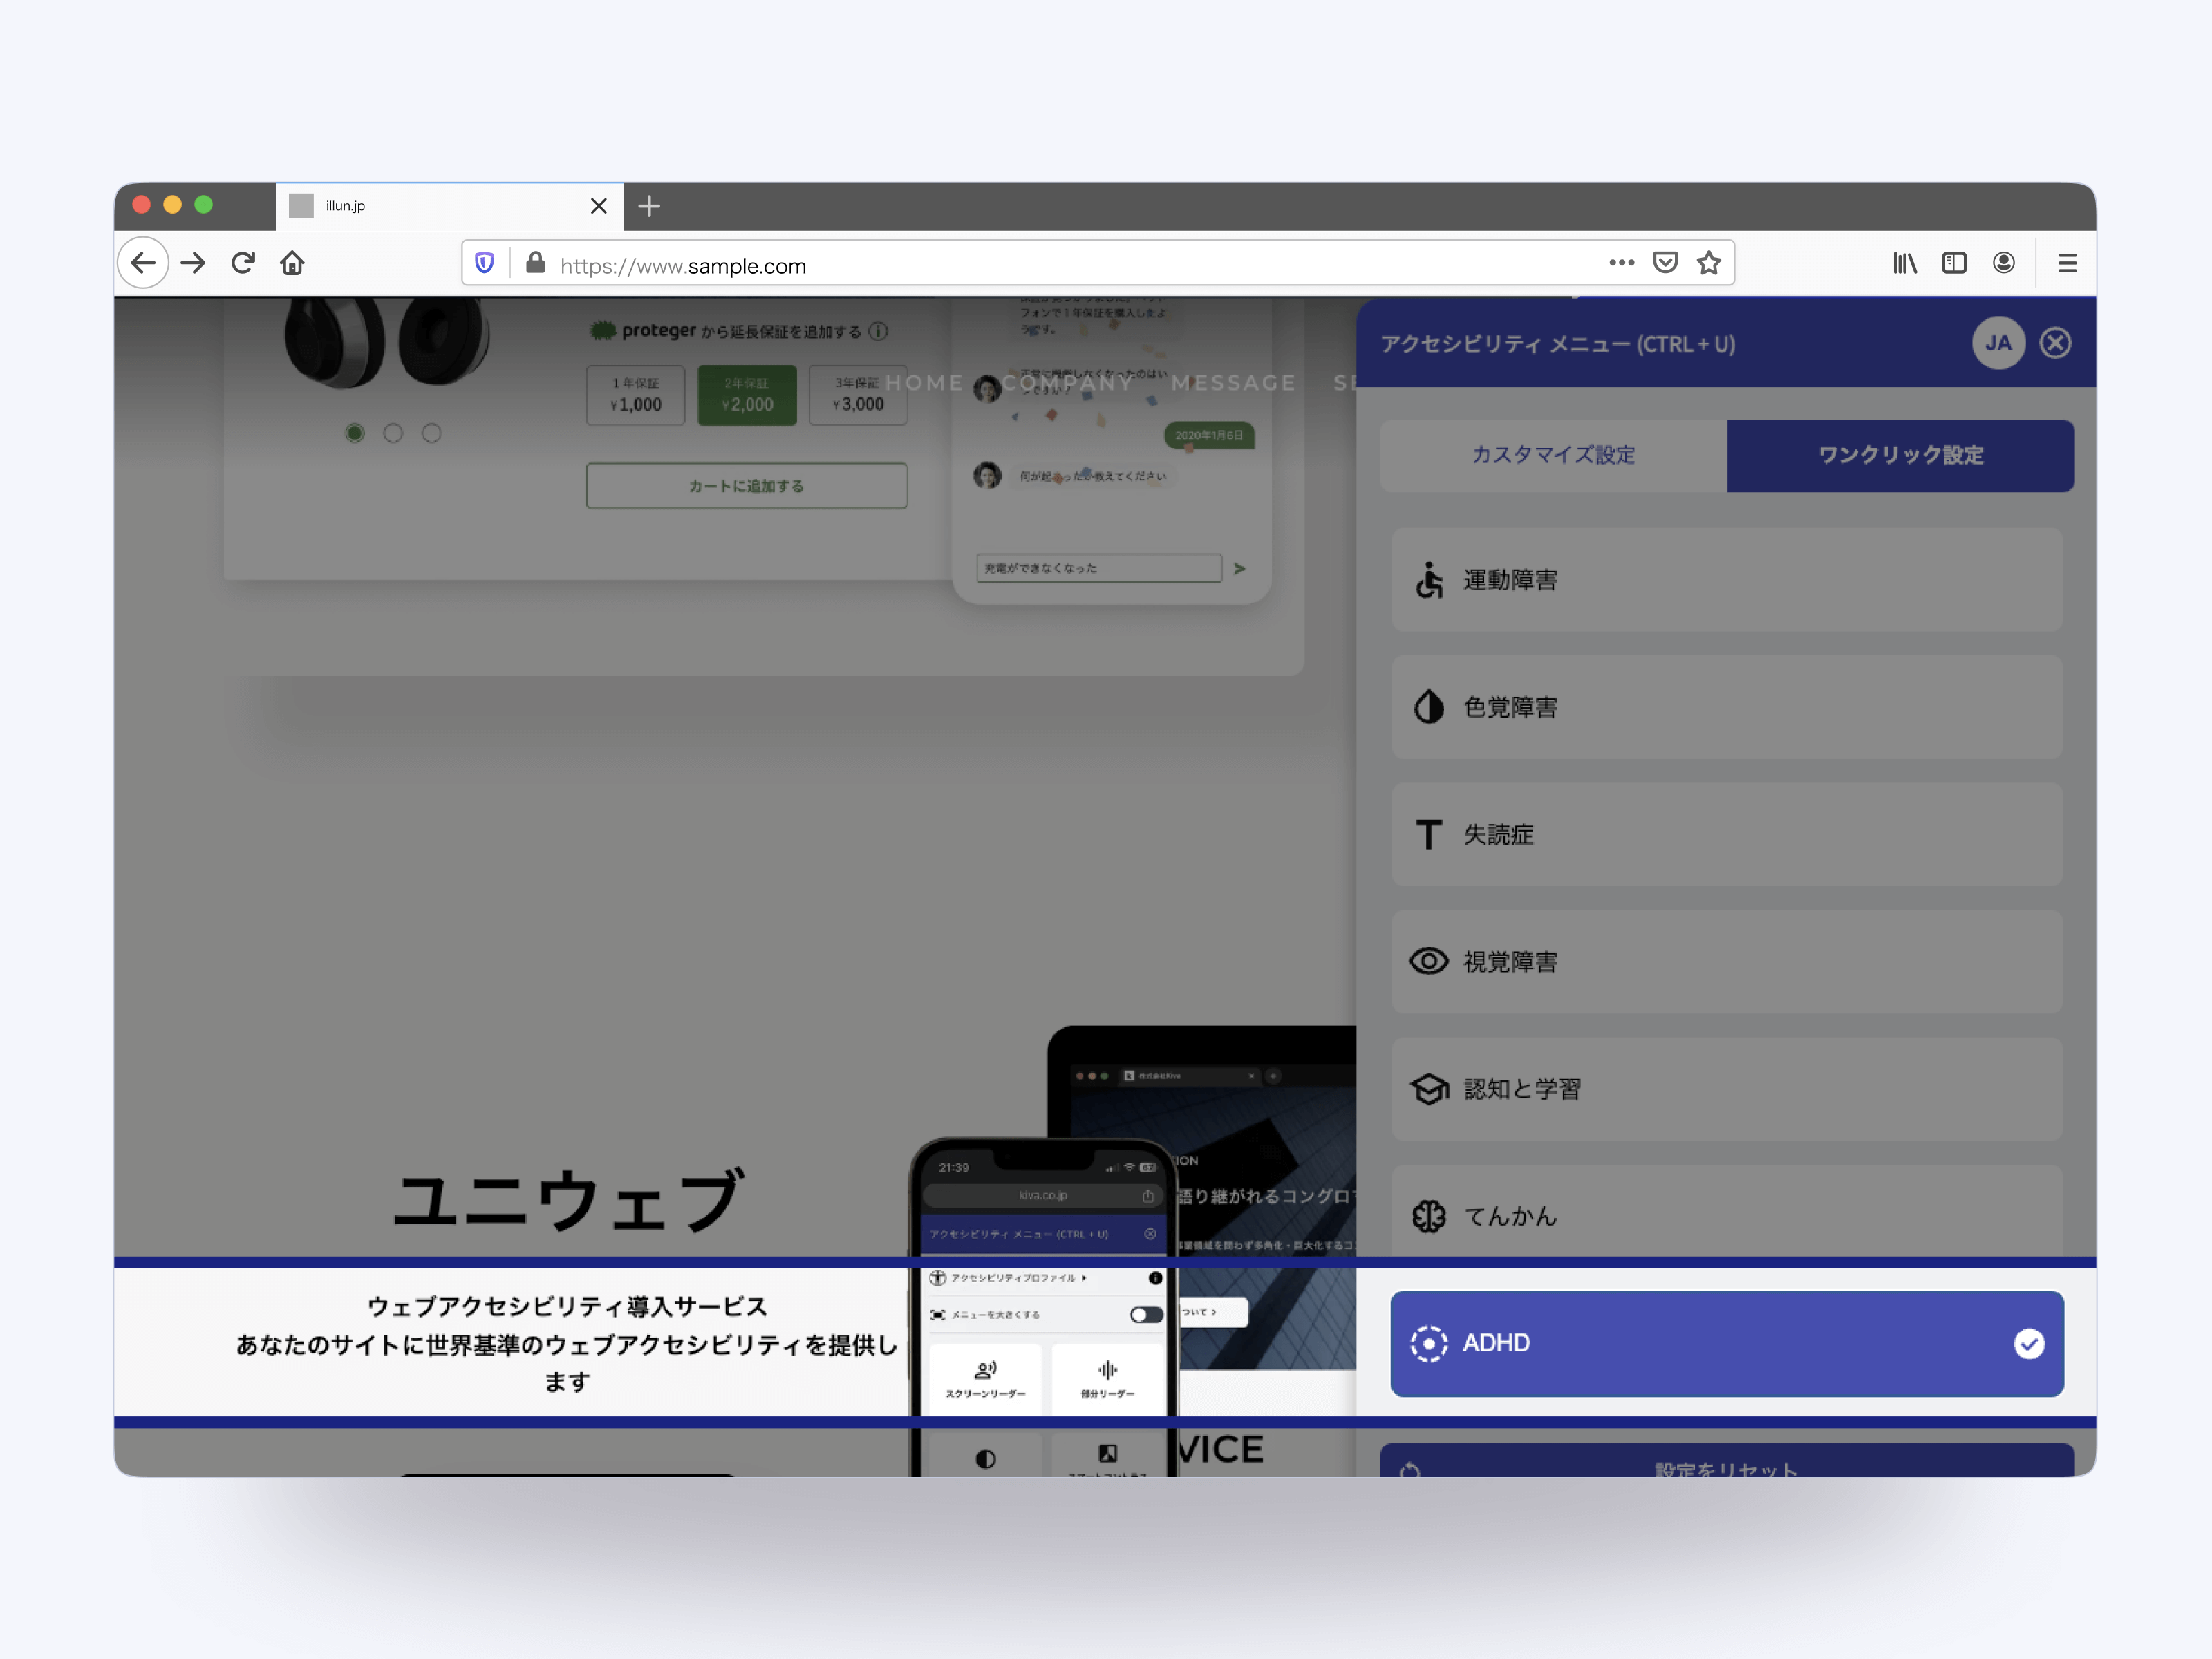Disable the active ADHD profile
The width and height of the screenshot is (2212, 1659).
click(x=1727, y=1343)
